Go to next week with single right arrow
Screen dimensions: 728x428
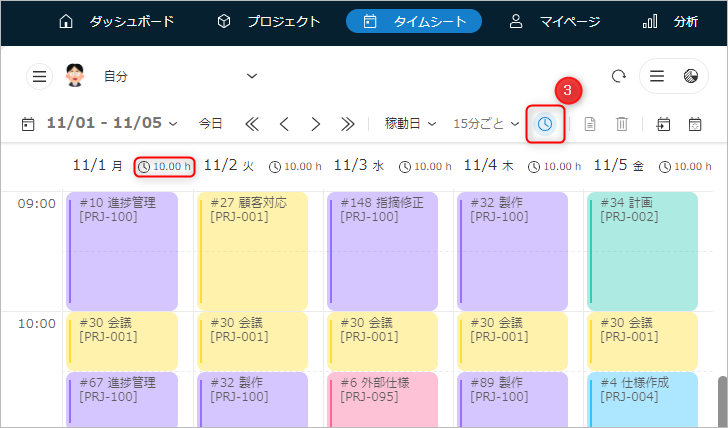click(315, 124)
